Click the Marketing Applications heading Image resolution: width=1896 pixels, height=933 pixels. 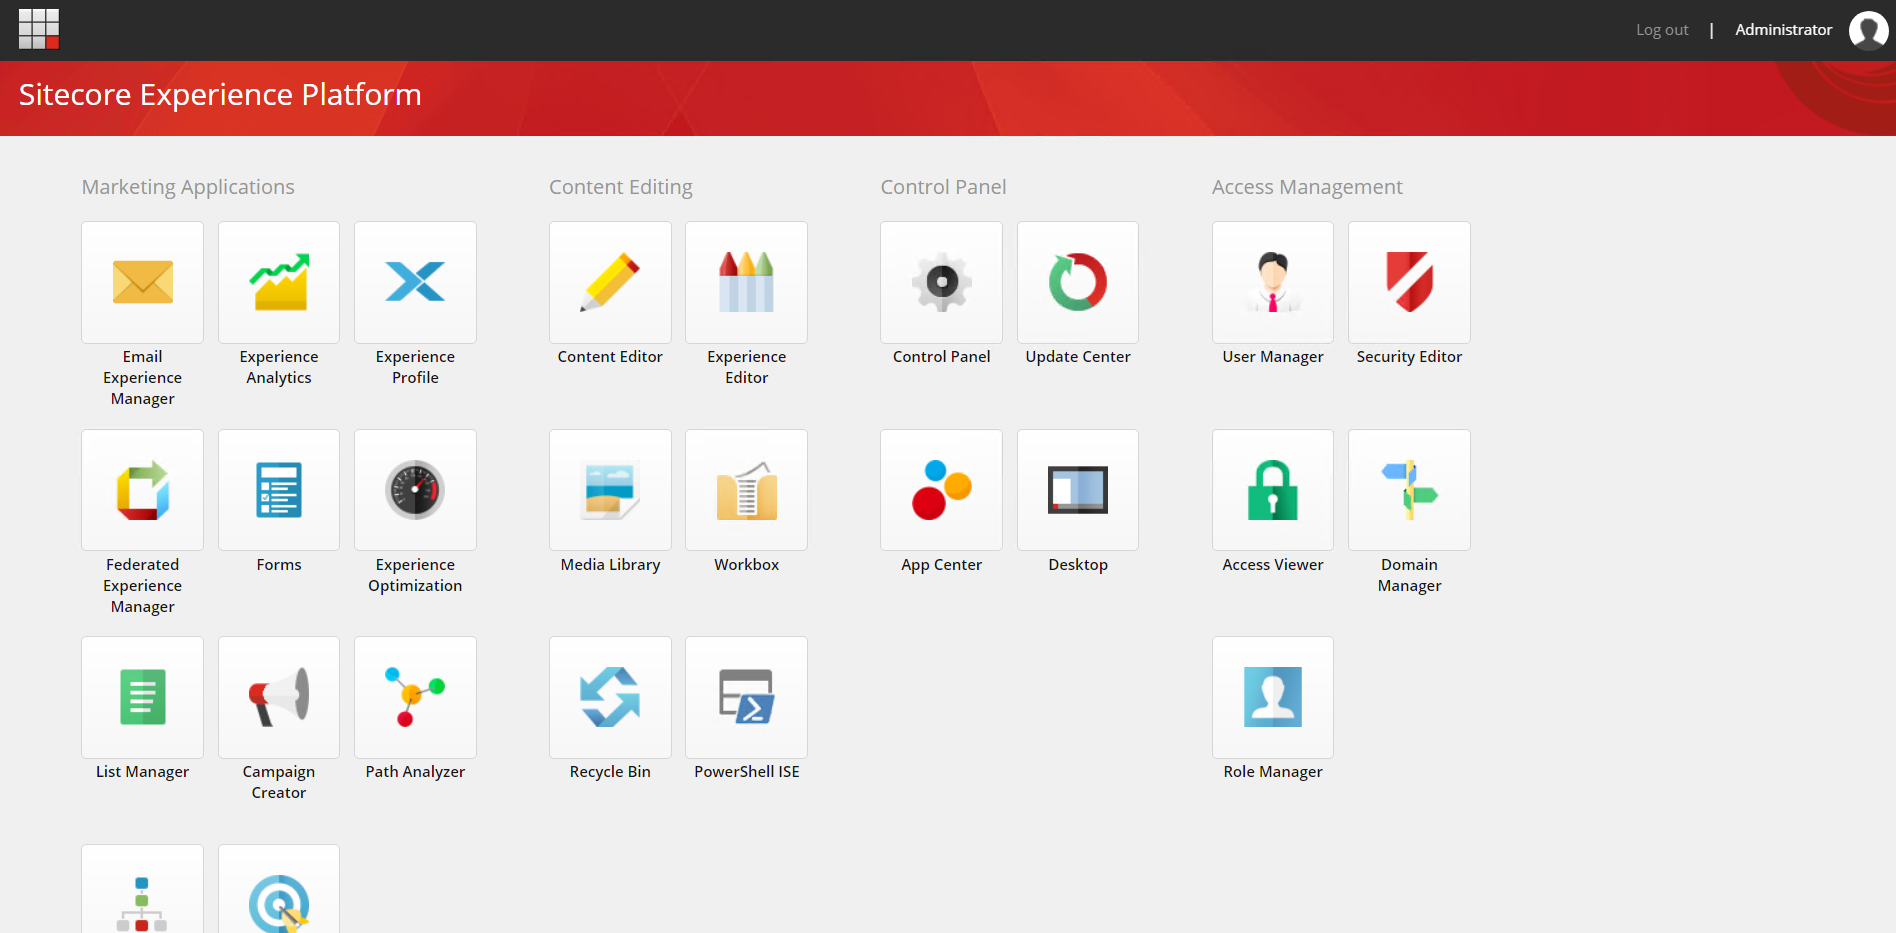pyautogui.click(x=188, y=187)
